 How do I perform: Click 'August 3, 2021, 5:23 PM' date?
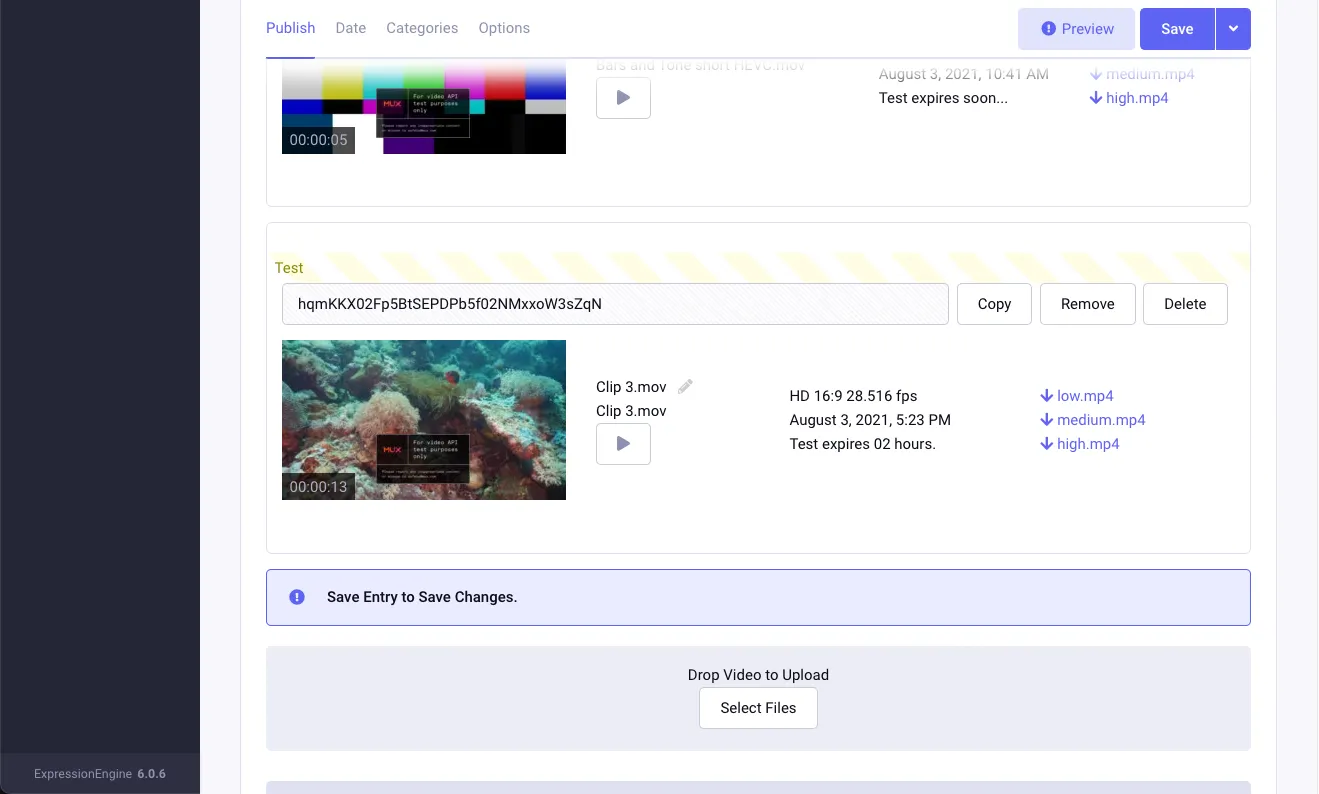870,420
